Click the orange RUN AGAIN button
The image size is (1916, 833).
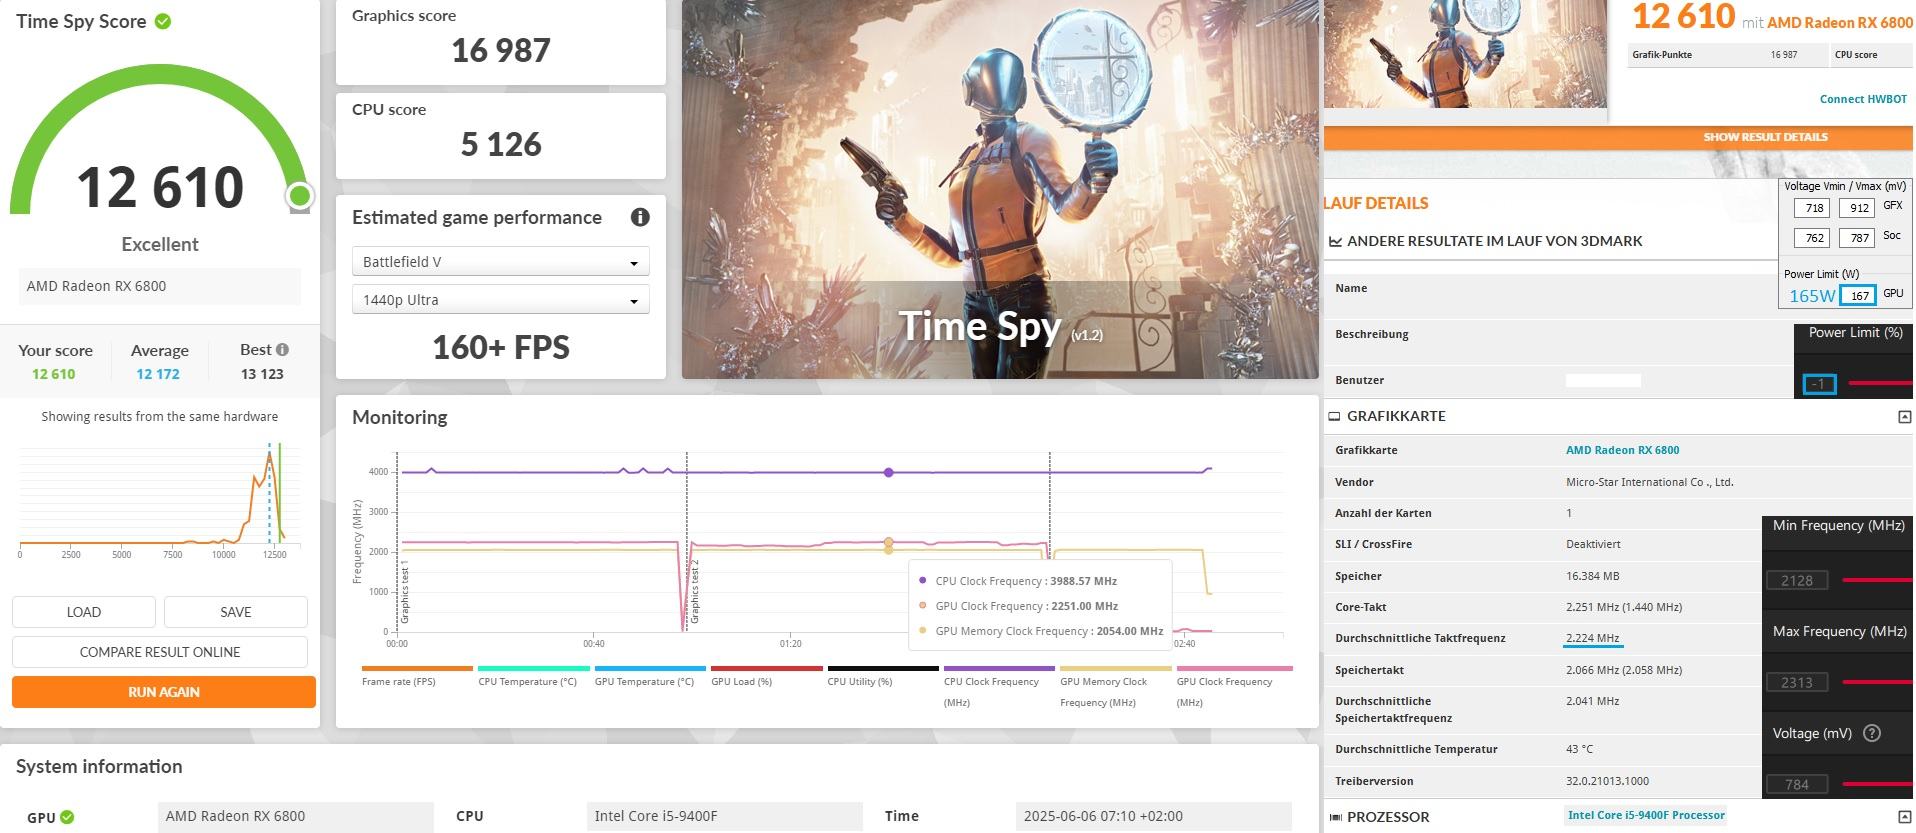164,692
